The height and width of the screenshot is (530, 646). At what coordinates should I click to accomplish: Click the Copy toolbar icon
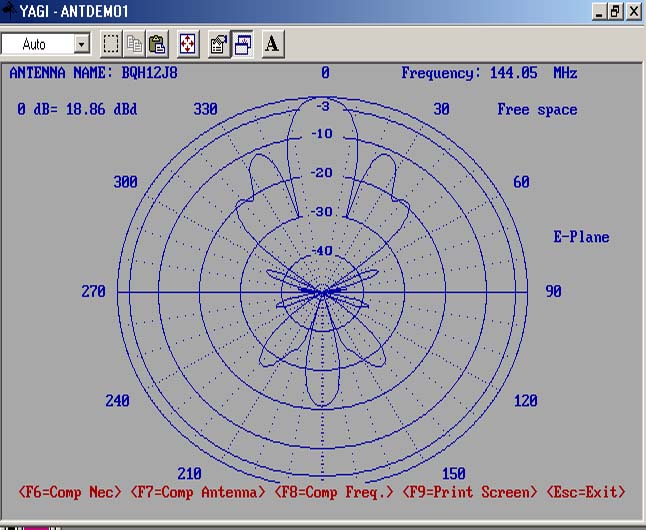coord(134,44)
